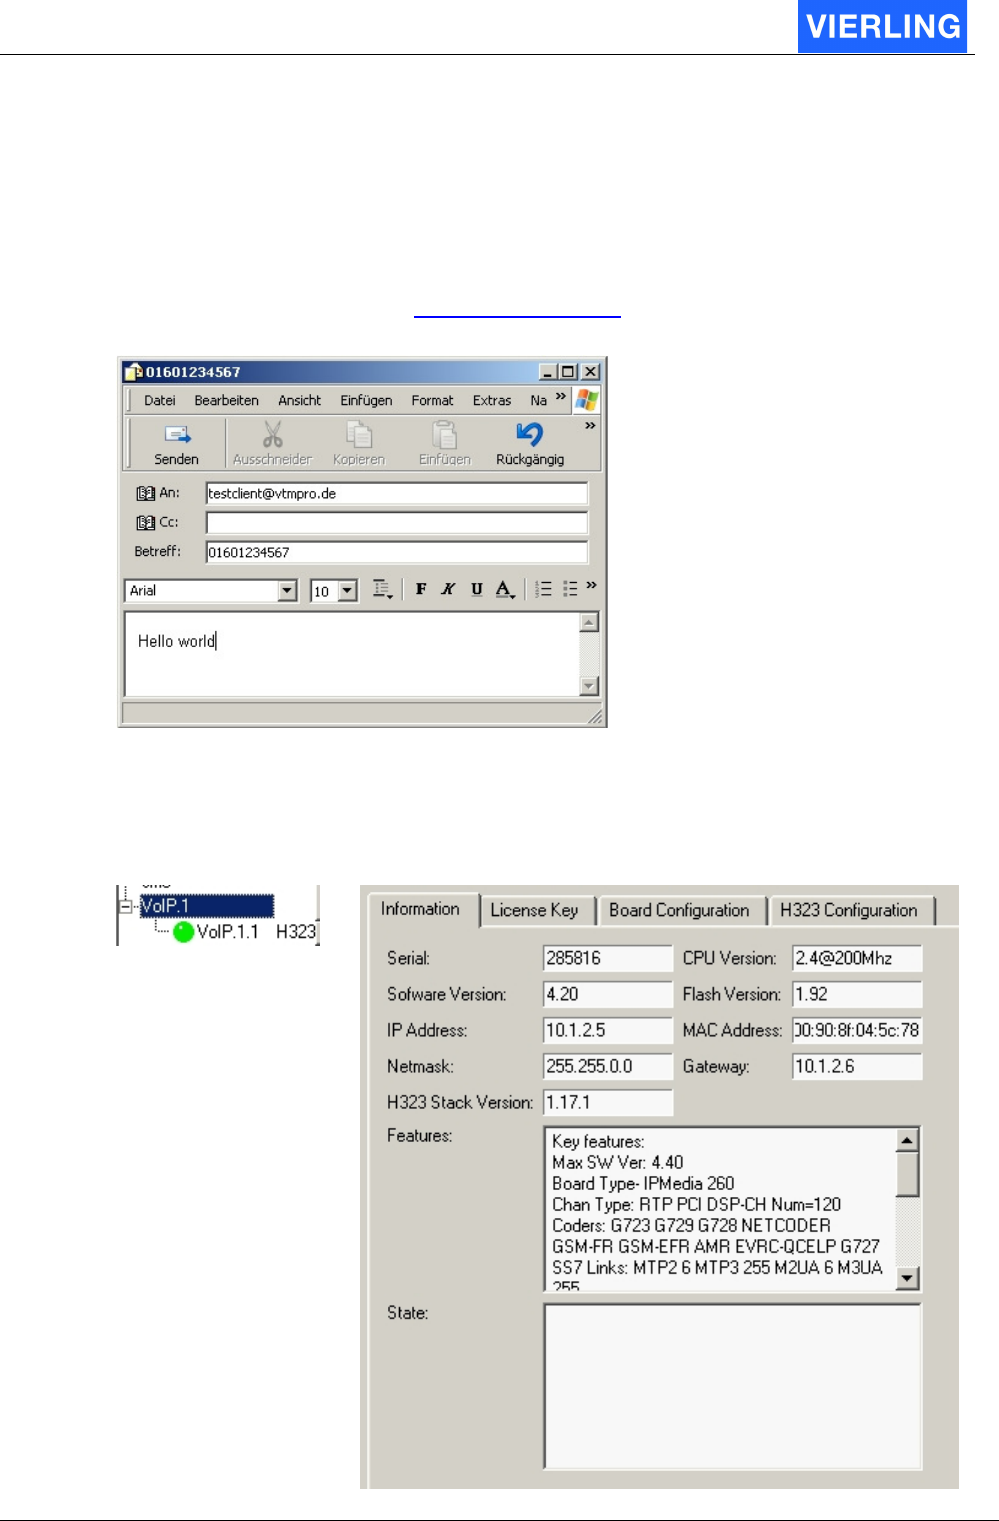Switch to the Information tab
Screen dimensions: 999x1521
420,909
